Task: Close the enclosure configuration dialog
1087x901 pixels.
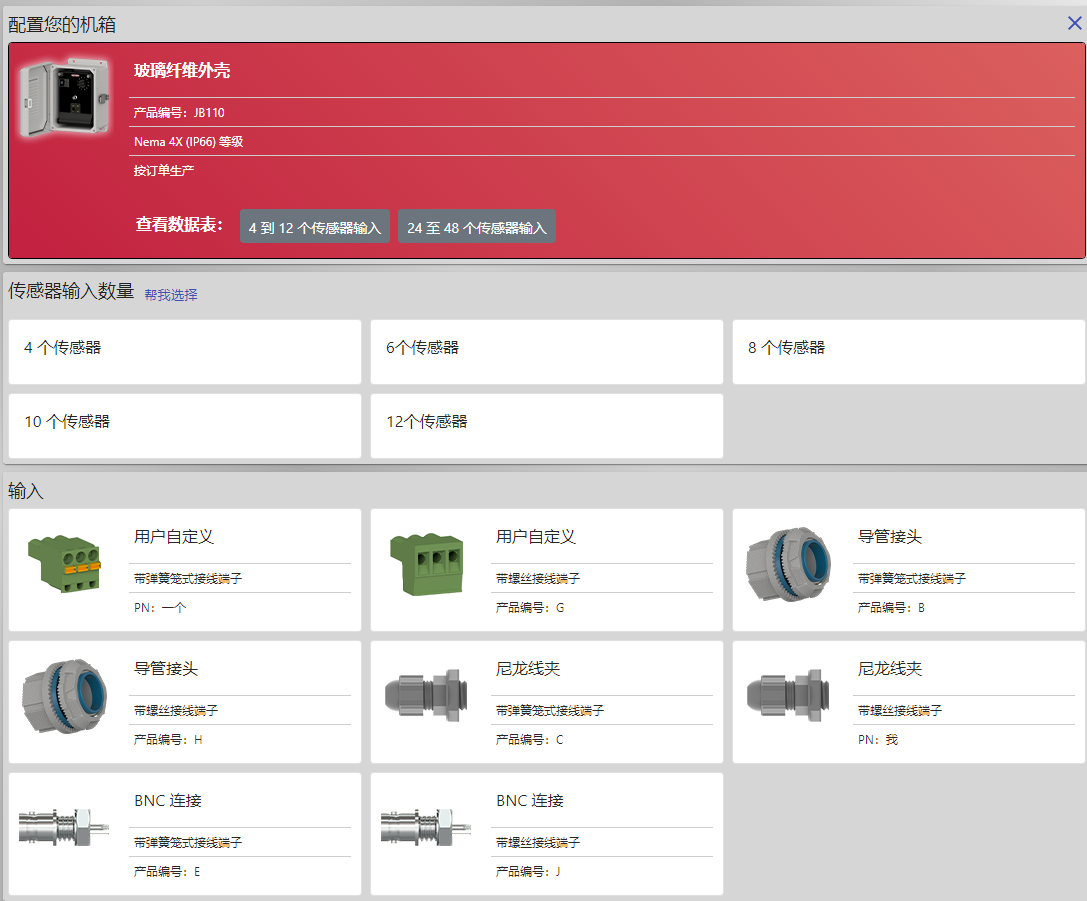Action: 1075,24
